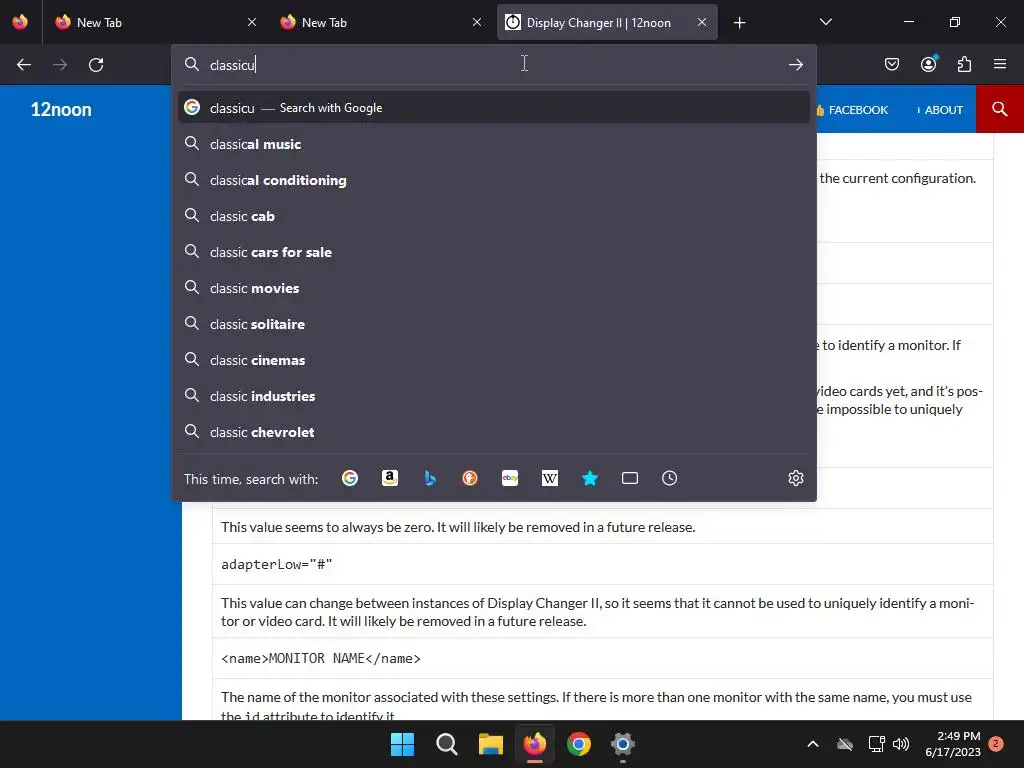Image resolution: width=1024 pixels, height=768 pixels.
Task: Click the browser Back arrow button
Action: pyautogui.click(x=24, y=65)
